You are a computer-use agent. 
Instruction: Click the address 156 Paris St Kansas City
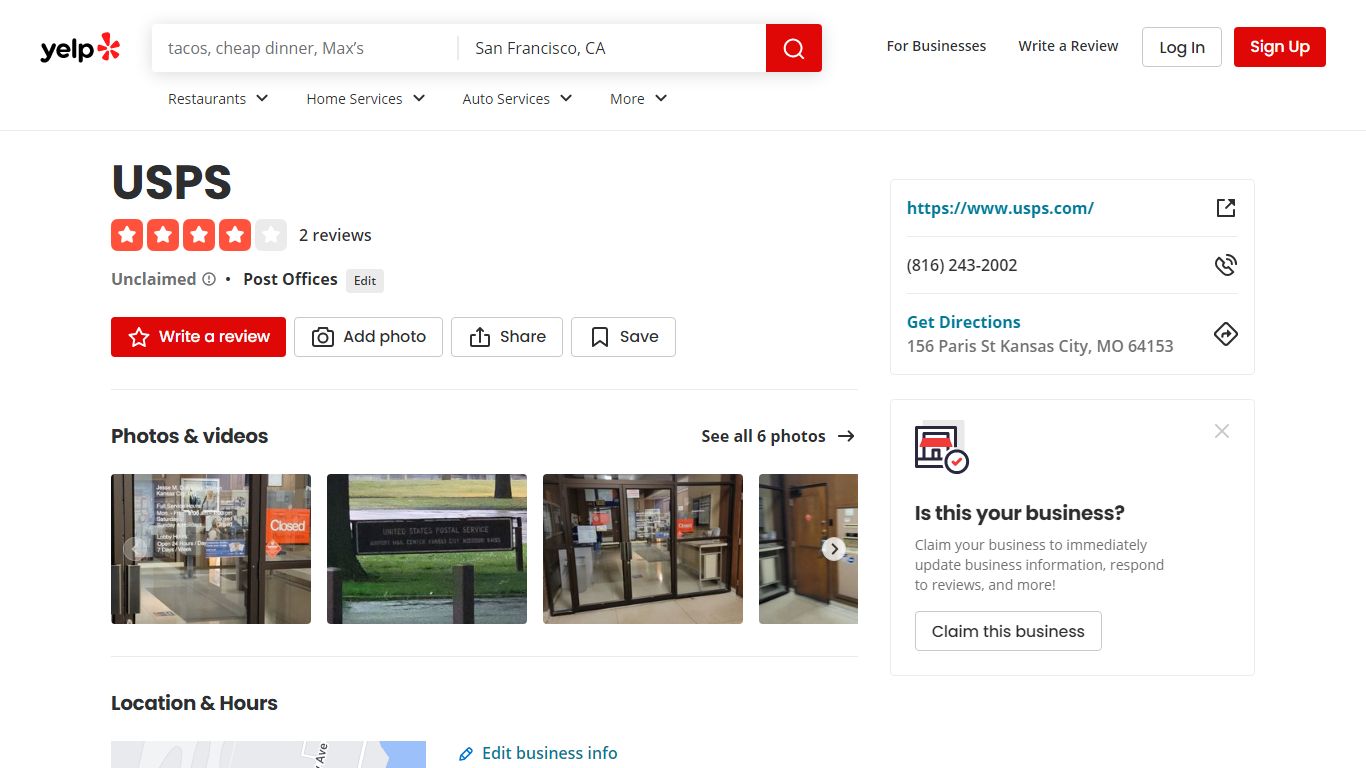(1040, 346)
